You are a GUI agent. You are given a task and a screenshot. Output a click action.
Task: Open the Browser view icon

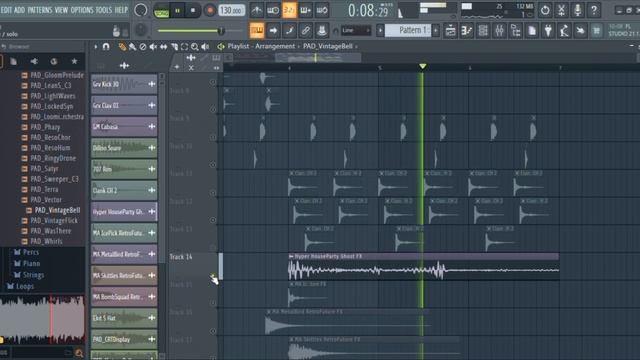(516, 31)
